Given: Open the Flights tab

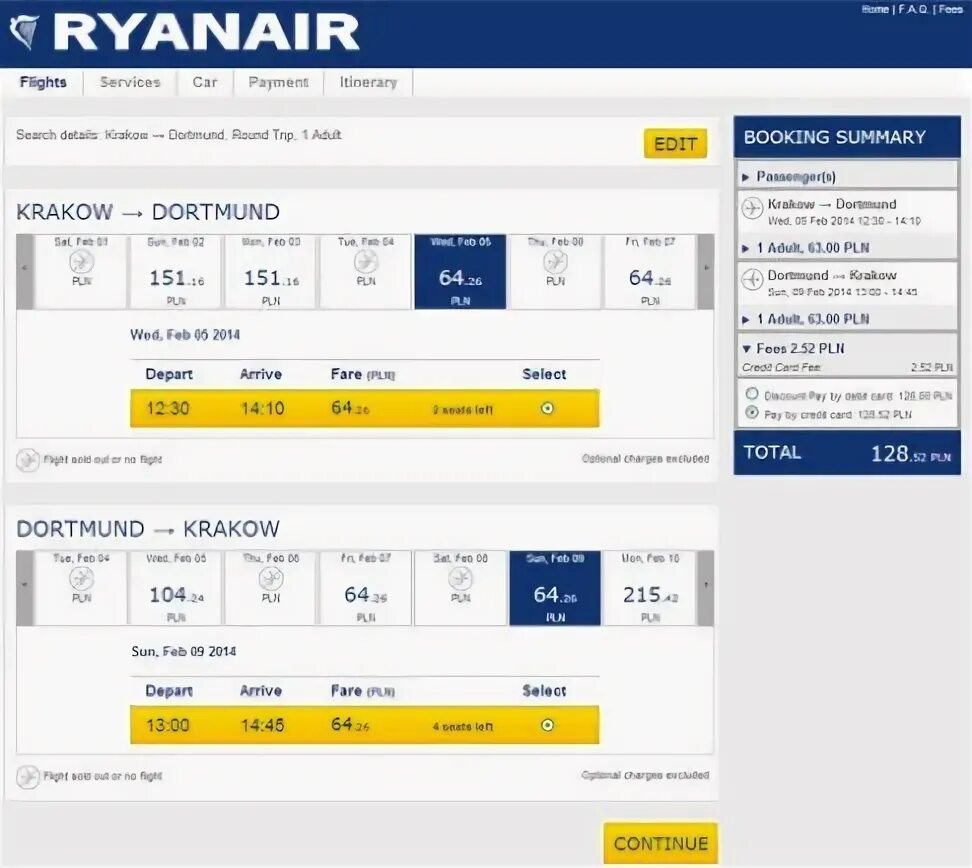Looking at the screenshot, I should [43, 82].
